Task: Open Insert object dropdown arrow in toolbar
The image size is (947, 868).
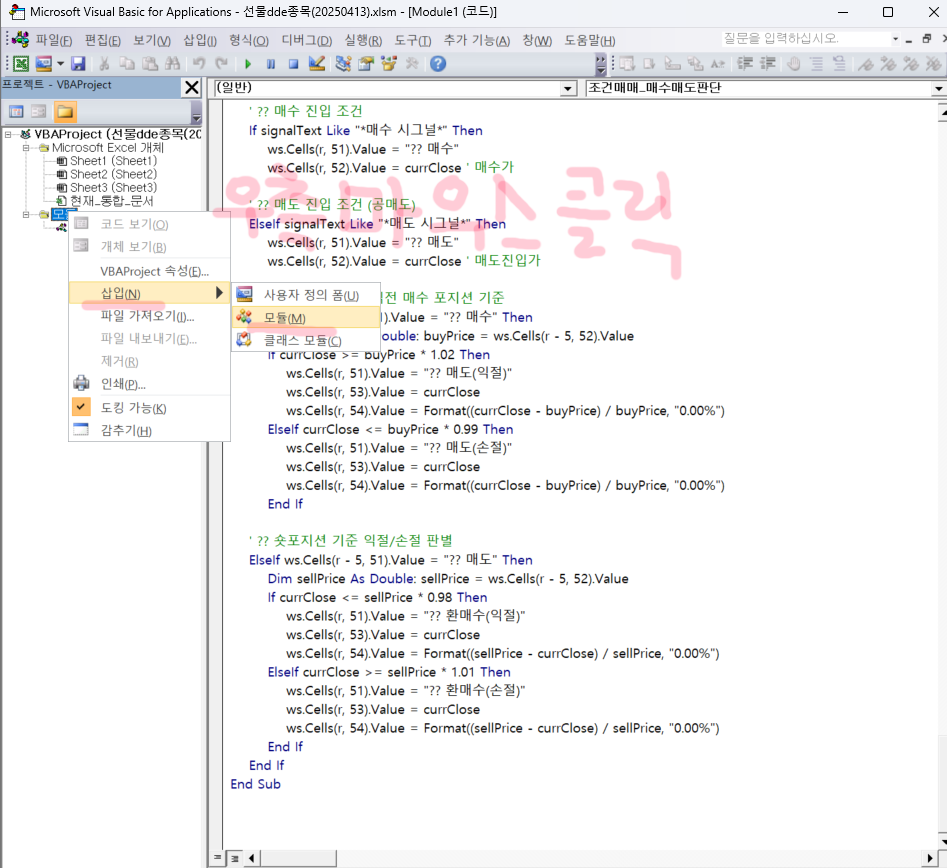Action: [60, 63]
